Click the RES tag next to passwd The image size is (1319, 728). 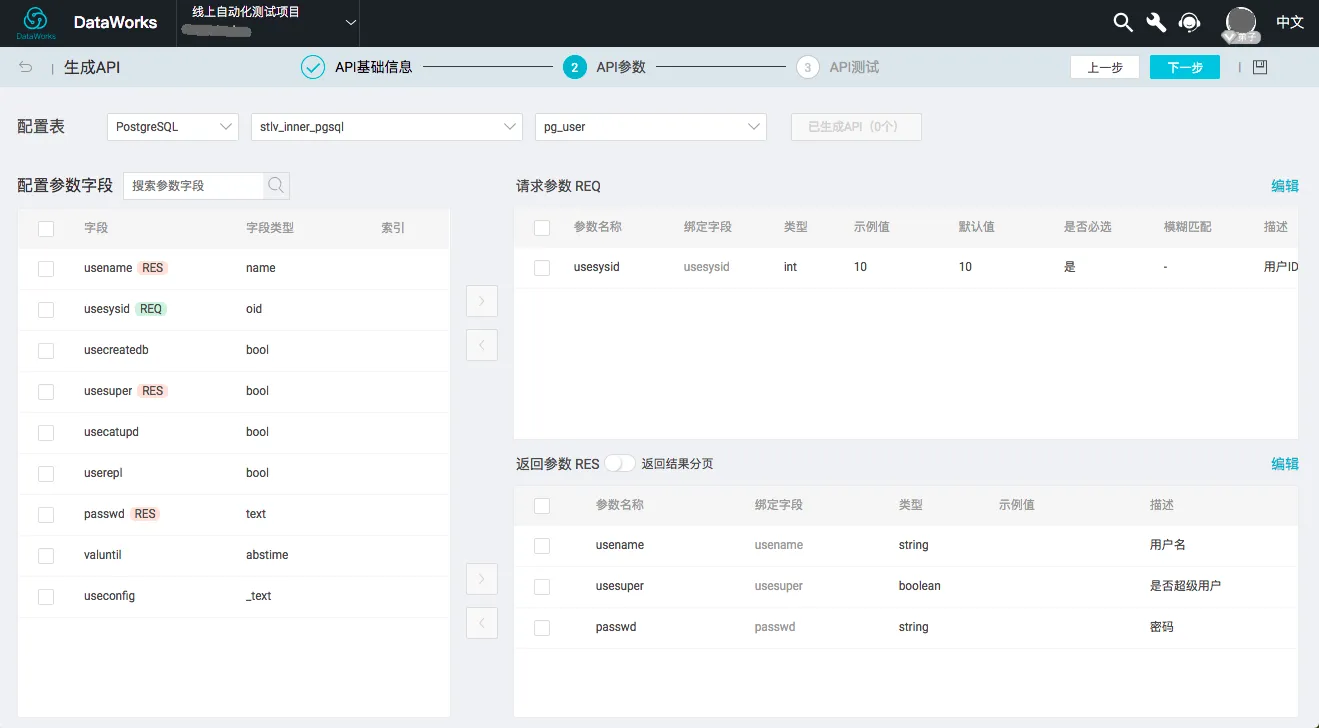(145, 514)
